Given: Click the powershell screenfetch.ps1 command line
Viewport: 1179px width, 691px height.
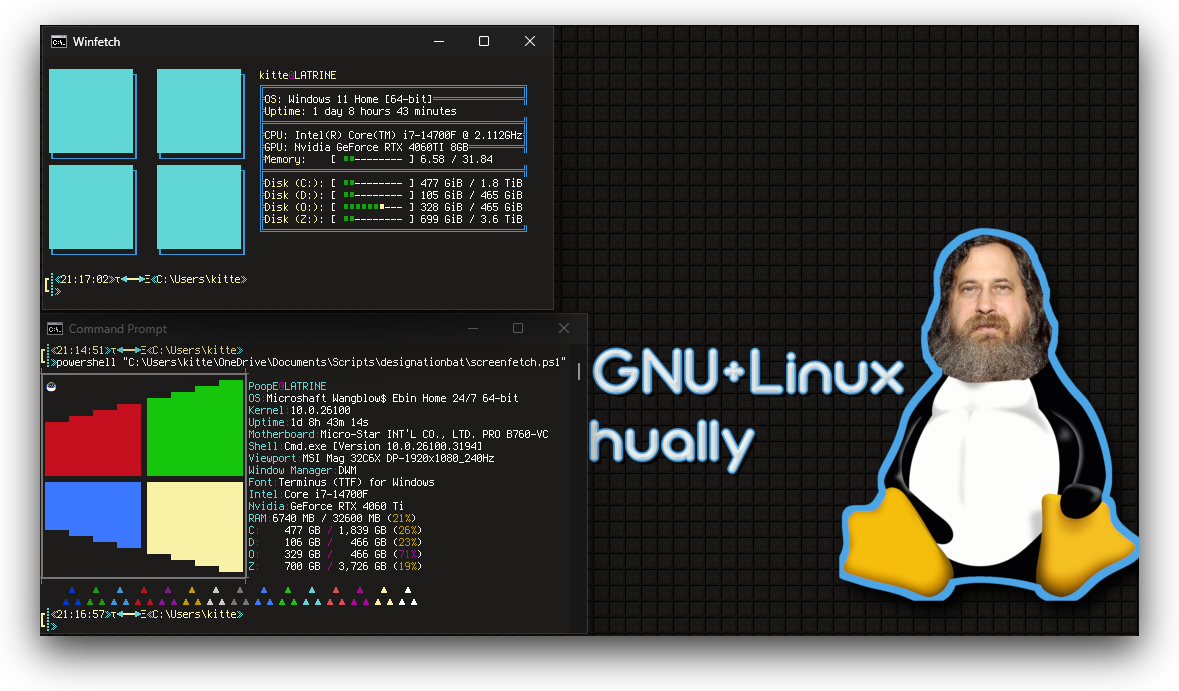Looking at the screenshot, I should [311, 362].
